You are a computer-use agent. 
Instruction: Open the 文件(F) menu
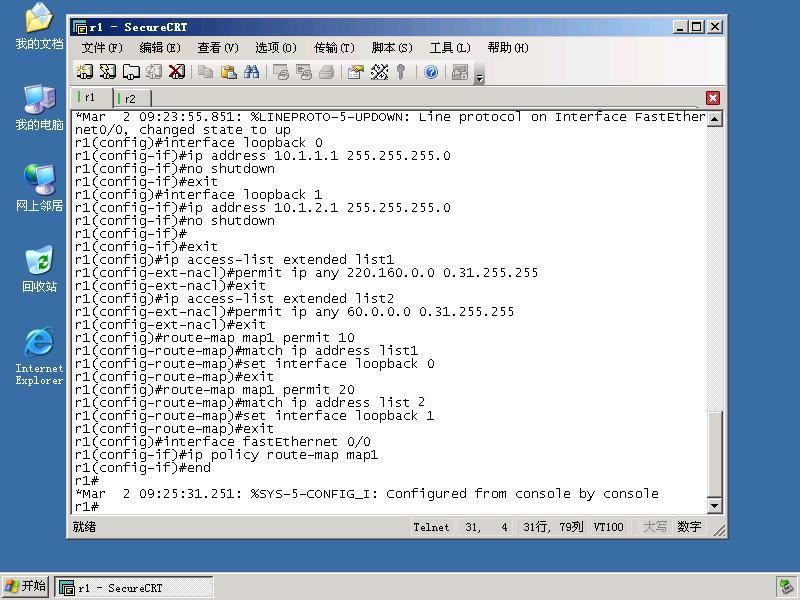[x=102, y=48]
